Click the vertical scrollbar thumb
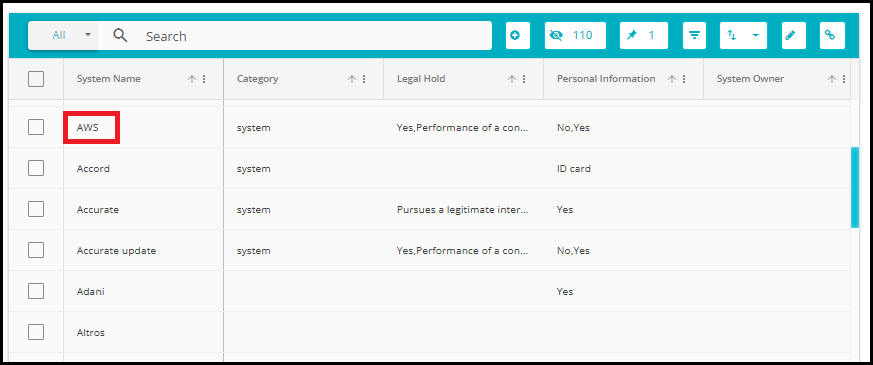The image size is (873, 365). point(855,188)
